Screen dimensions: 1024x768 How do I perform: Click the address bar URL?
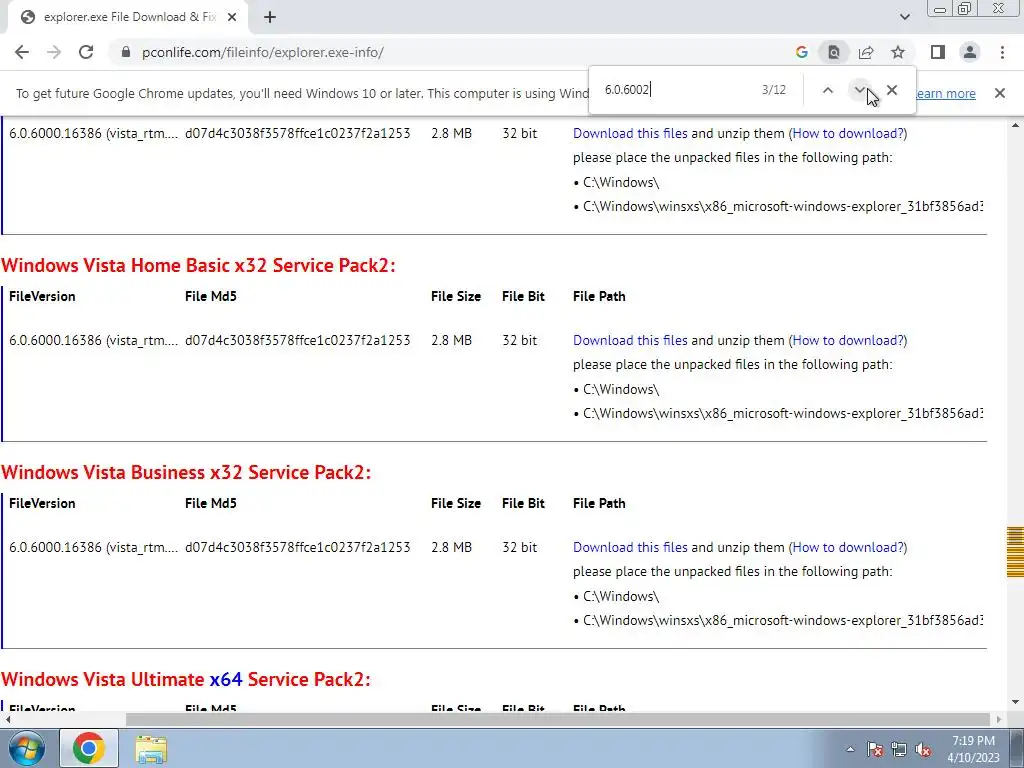tap(263, 52)
